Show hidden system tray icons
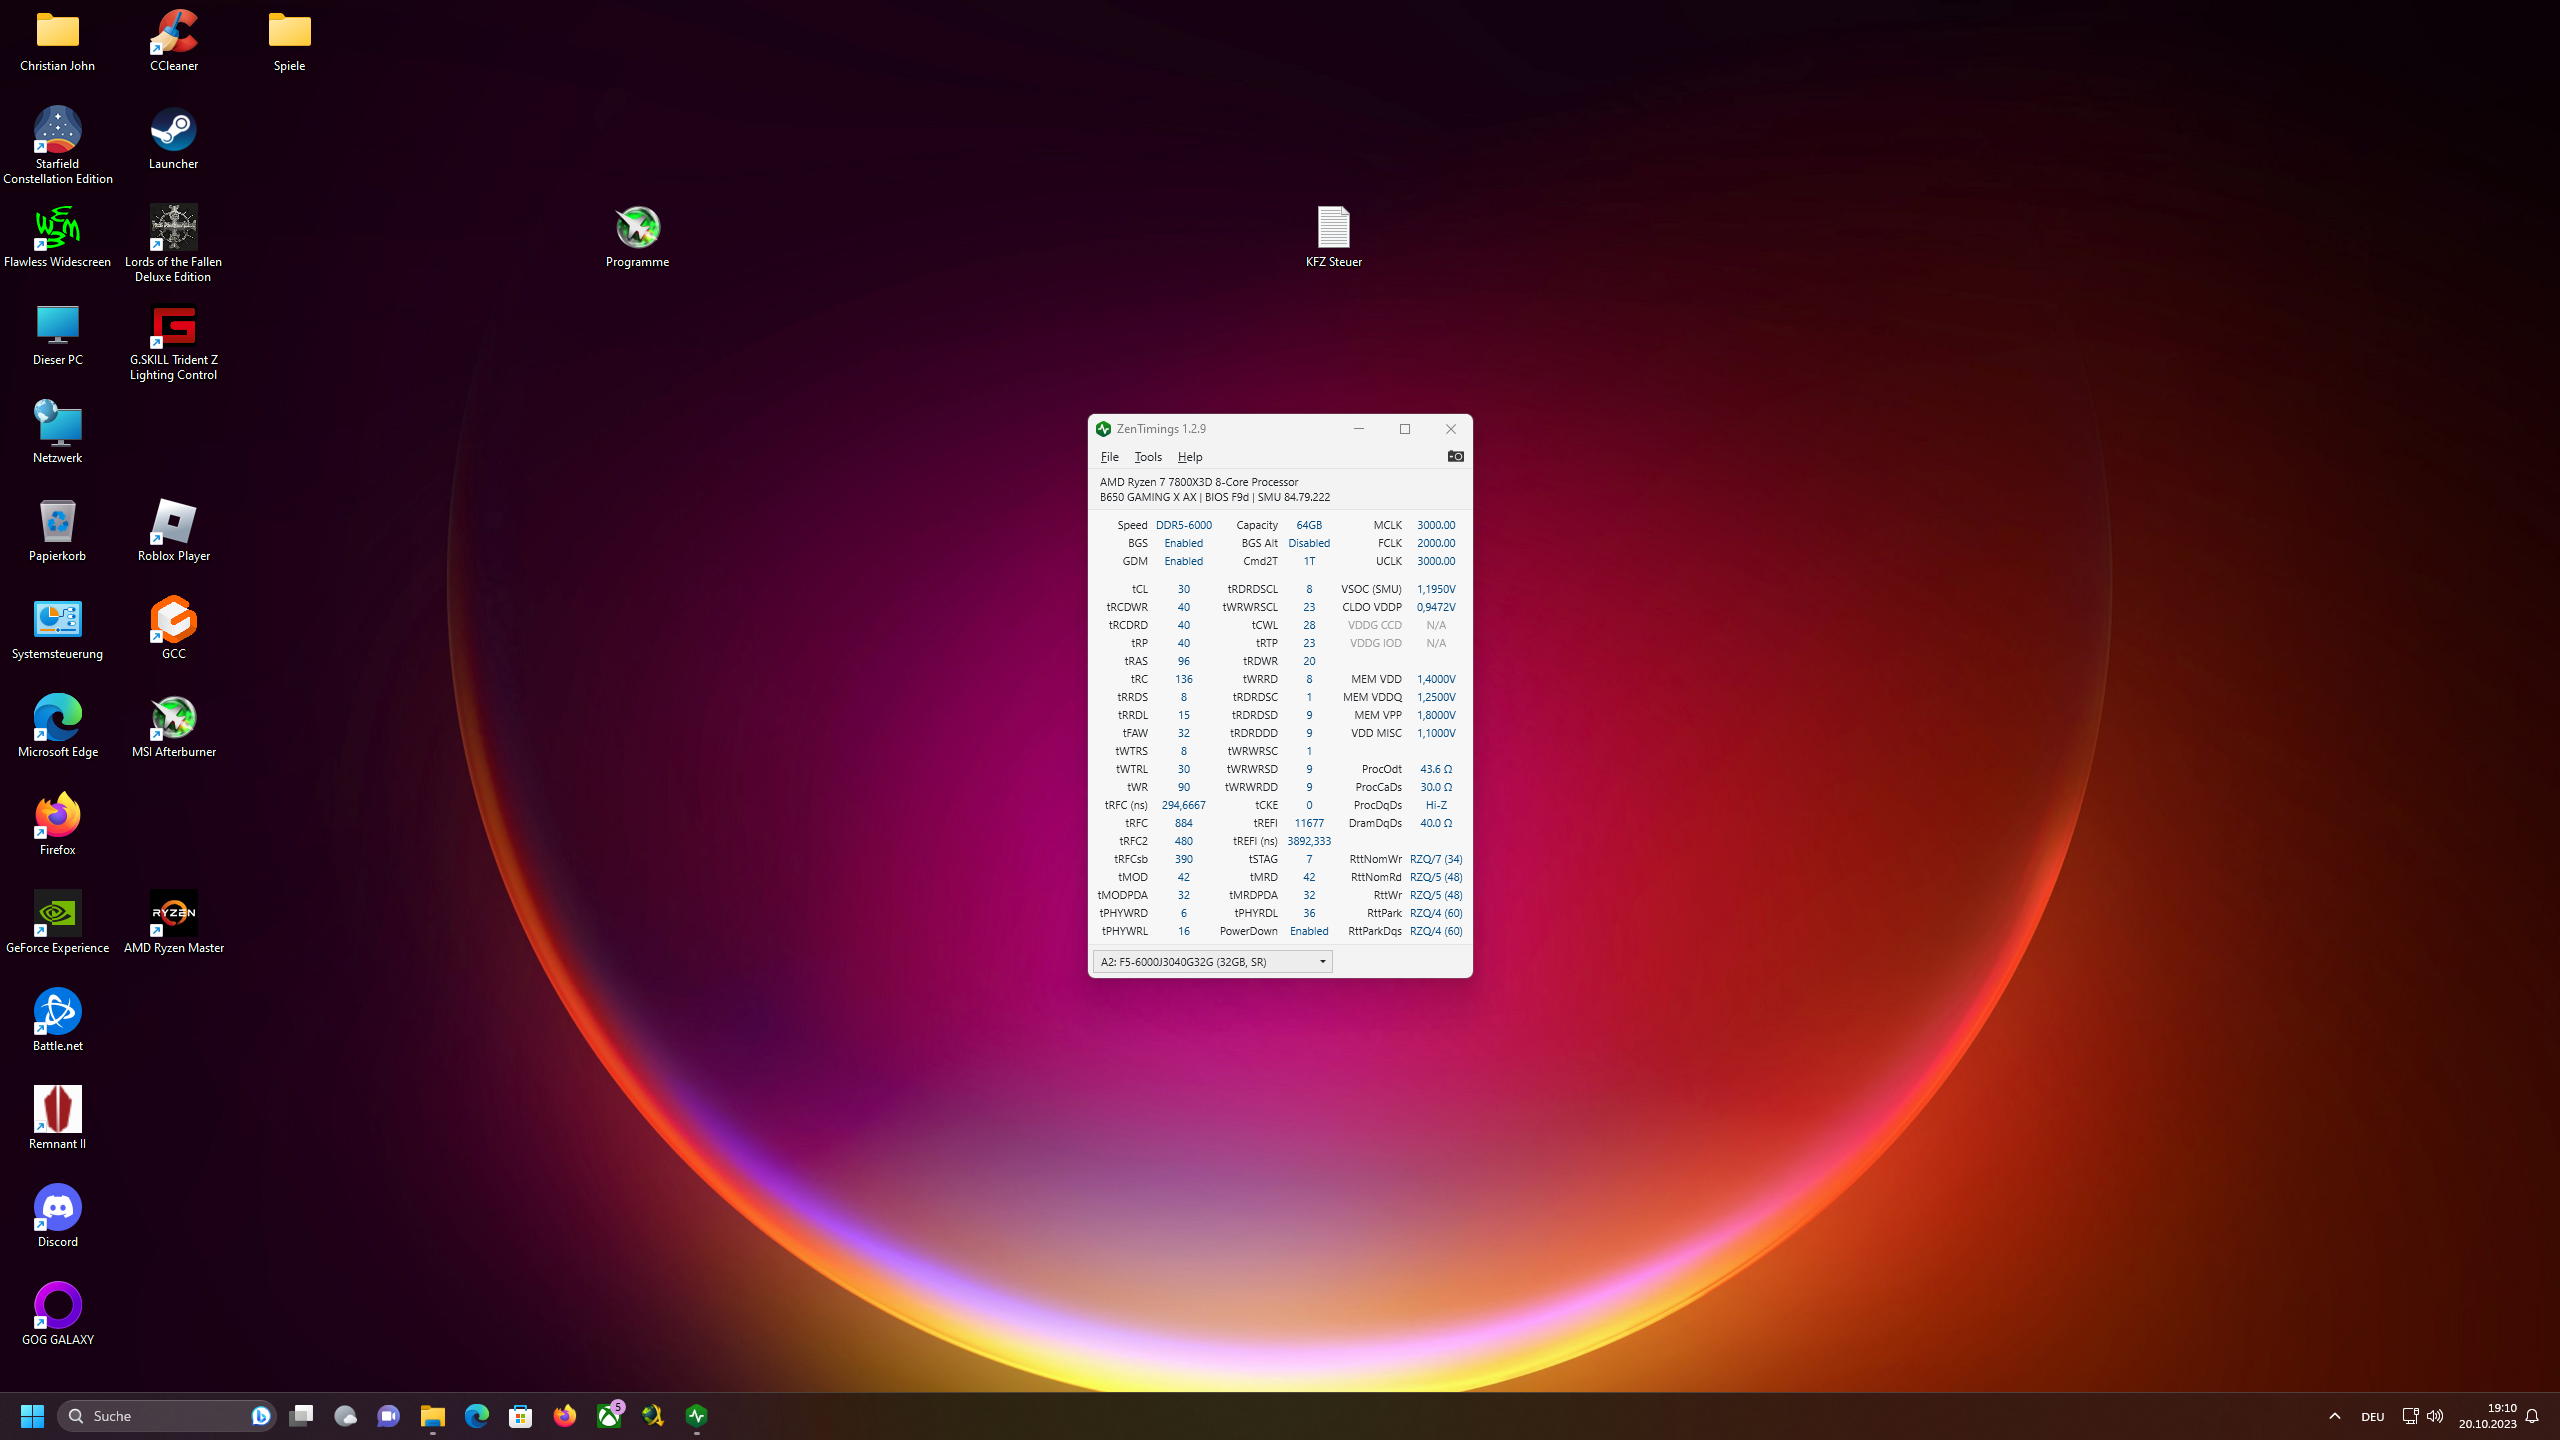Image resolution: width=2560 pixels, height=1440 pixels. tap(2334, 1416)
